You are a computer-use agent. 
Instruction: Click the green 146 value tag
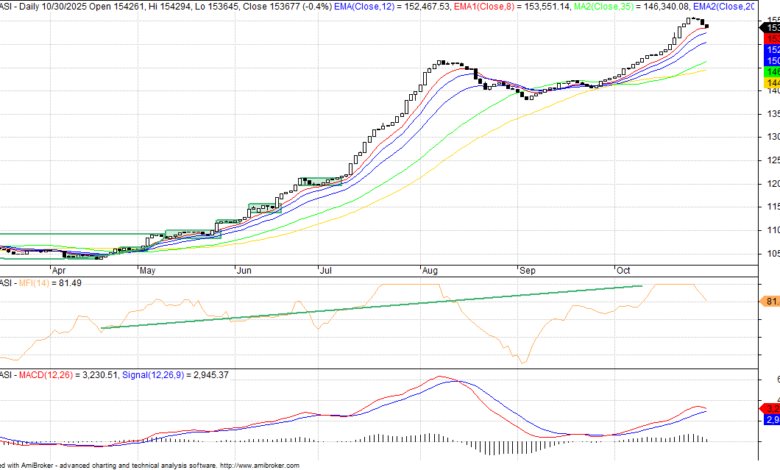coord(772,73)
